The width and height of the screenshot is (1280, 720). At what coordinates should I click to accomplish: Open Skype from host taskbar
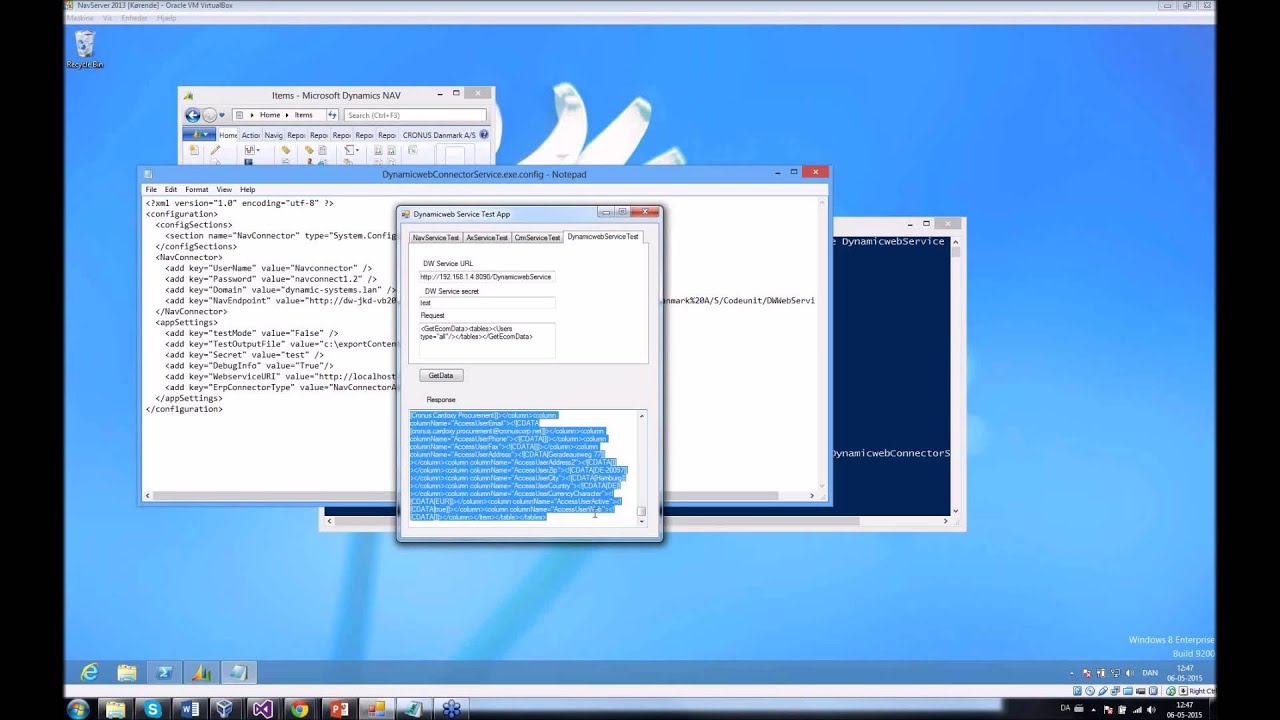153,709
